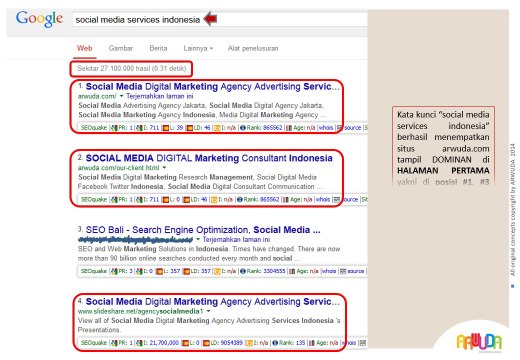Select the Web tab
Viewport: 520px width, 360px height.
coord(84,48)
